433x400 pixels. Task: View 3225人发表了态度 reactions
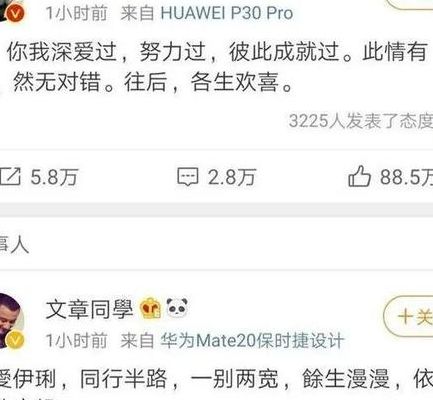point(361,121)
